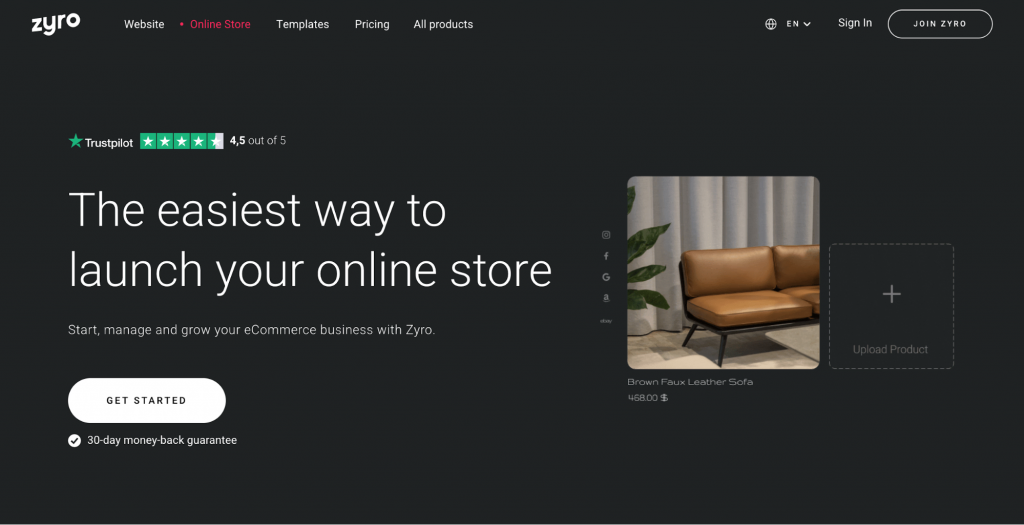Go to the Templates page

[302, 24]
